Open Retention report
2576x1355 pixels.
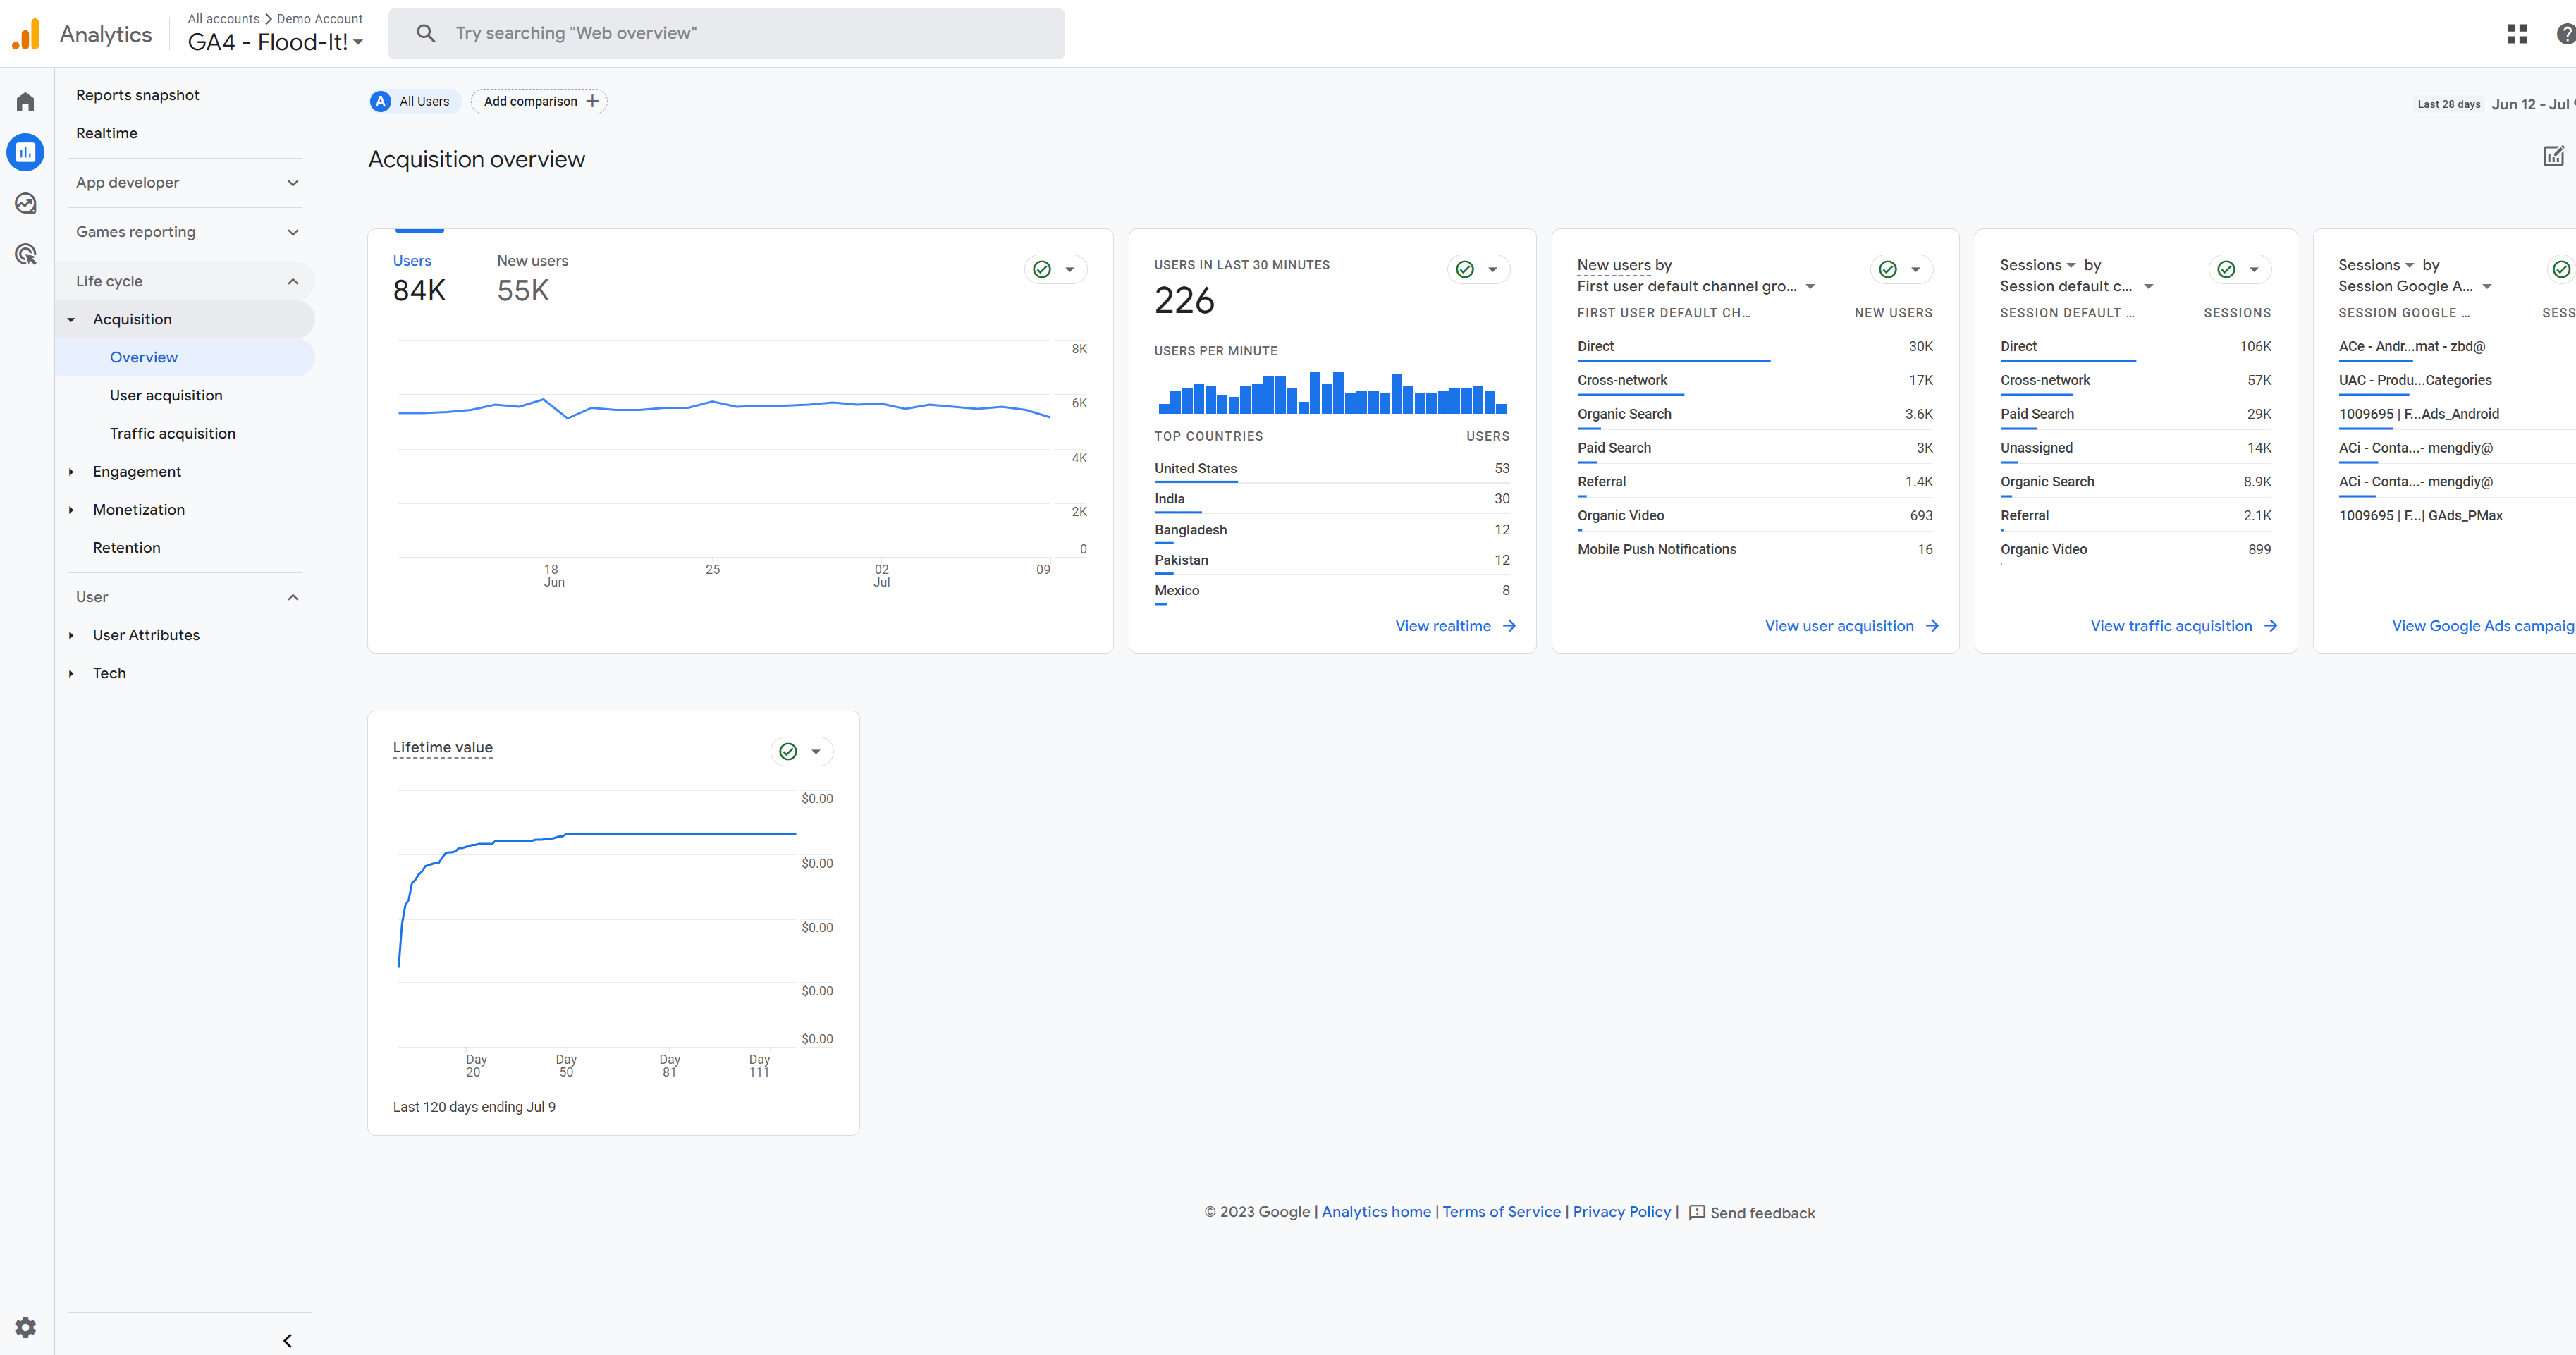(127, 548)
